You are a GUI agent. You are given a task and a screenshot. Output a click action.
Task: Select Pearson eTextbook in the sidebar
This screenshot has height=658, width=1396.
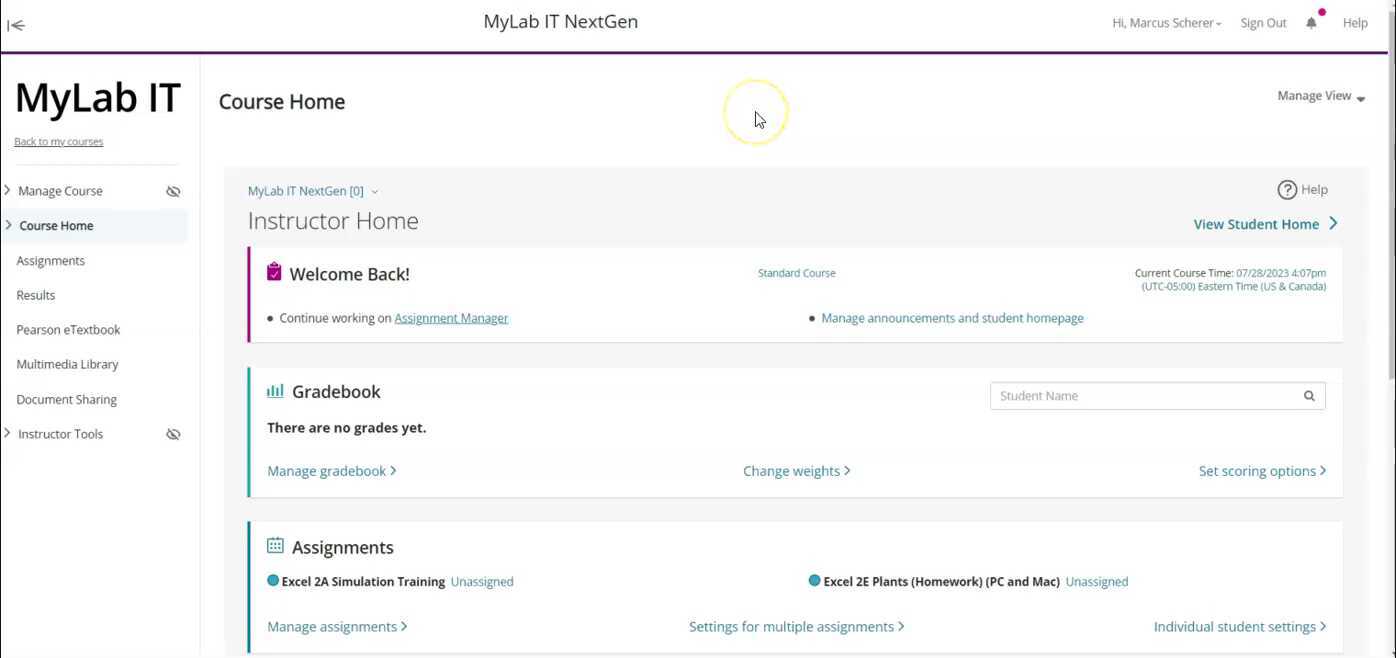tap(68, 329)
